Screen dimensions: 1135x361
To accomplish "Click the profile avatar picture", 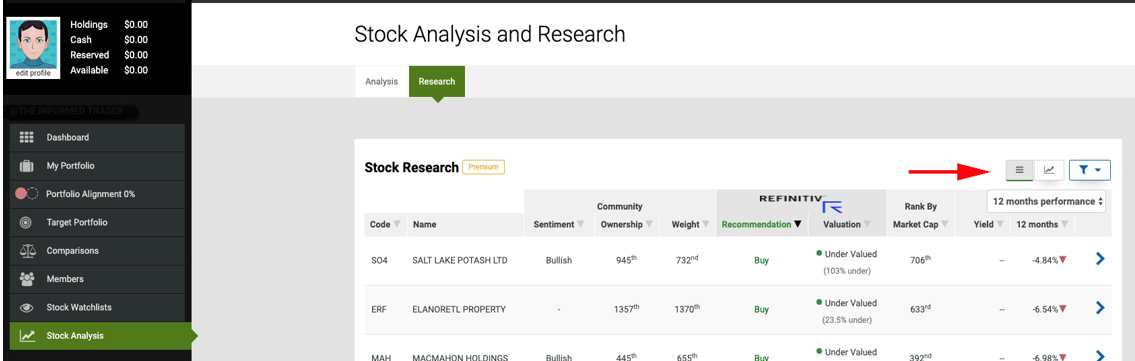I will 32,43.
